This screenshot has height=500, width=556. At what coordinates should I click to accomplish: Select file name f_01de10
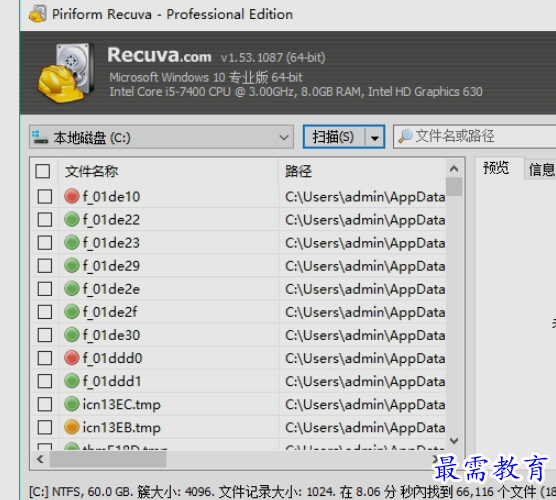pos(111,196)
